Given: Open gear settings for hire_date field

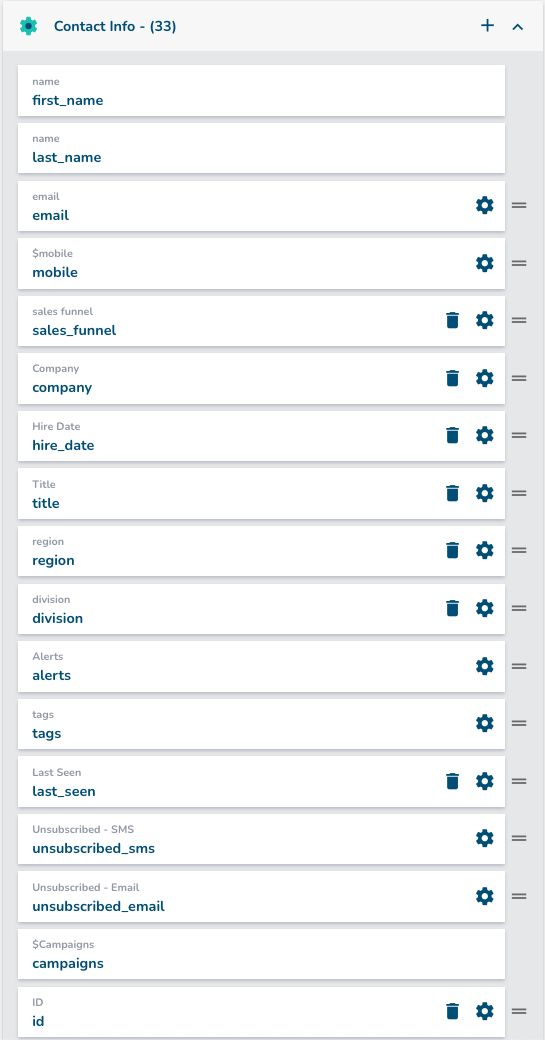Looking at the screenshot, I should 485,436.
